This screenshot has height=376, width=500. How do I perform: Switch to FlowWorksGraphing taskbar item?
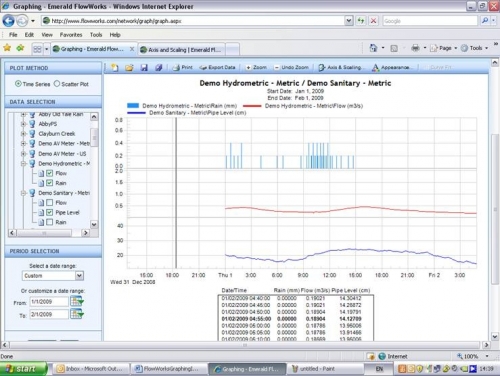tap(168, 369)
